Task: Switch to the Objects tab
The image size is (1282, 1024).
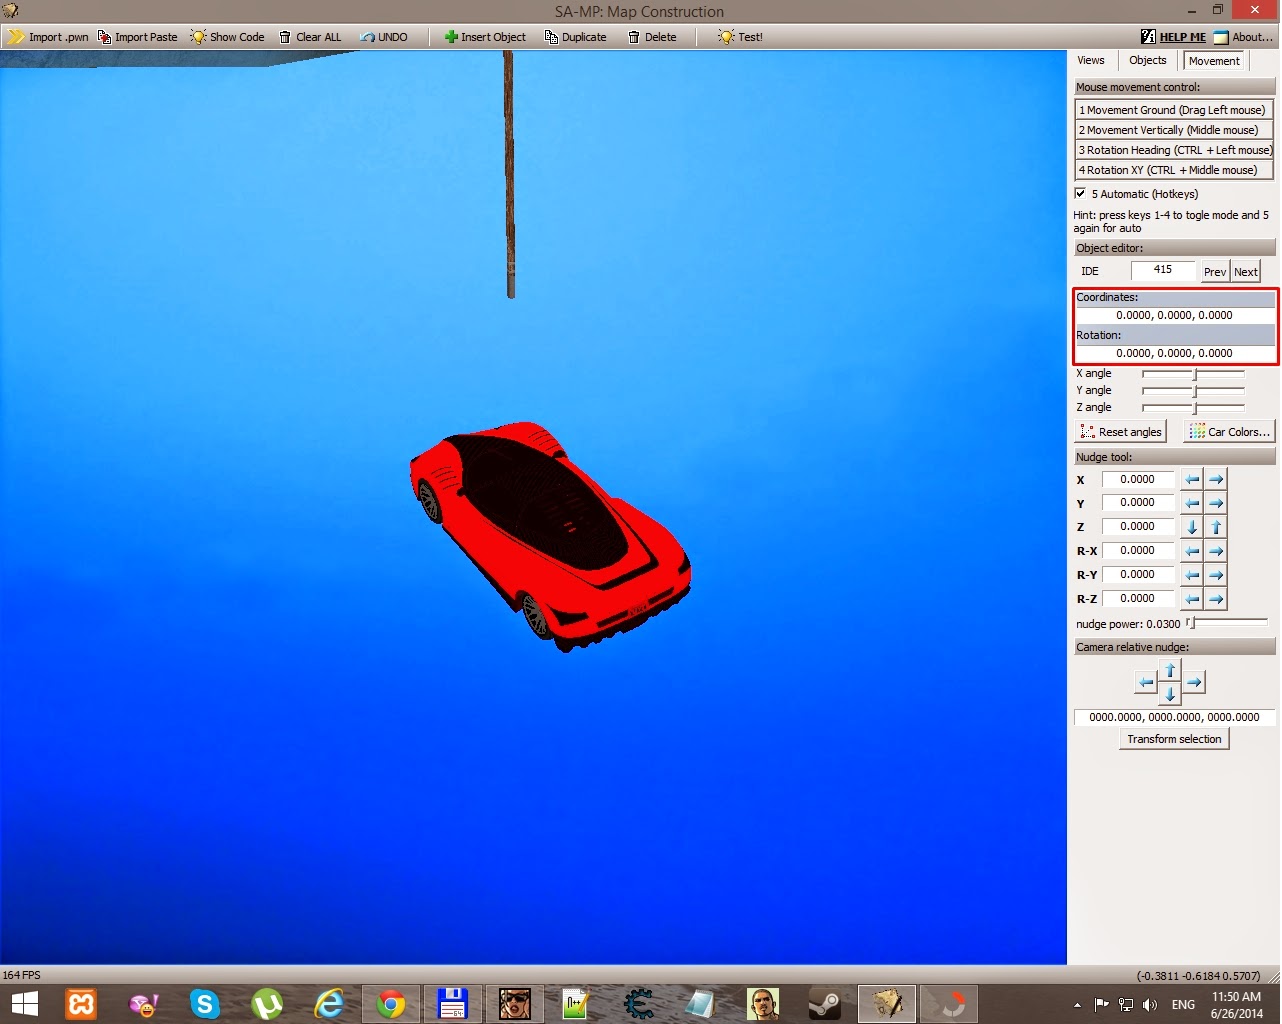Action: tap(1147, 61)
